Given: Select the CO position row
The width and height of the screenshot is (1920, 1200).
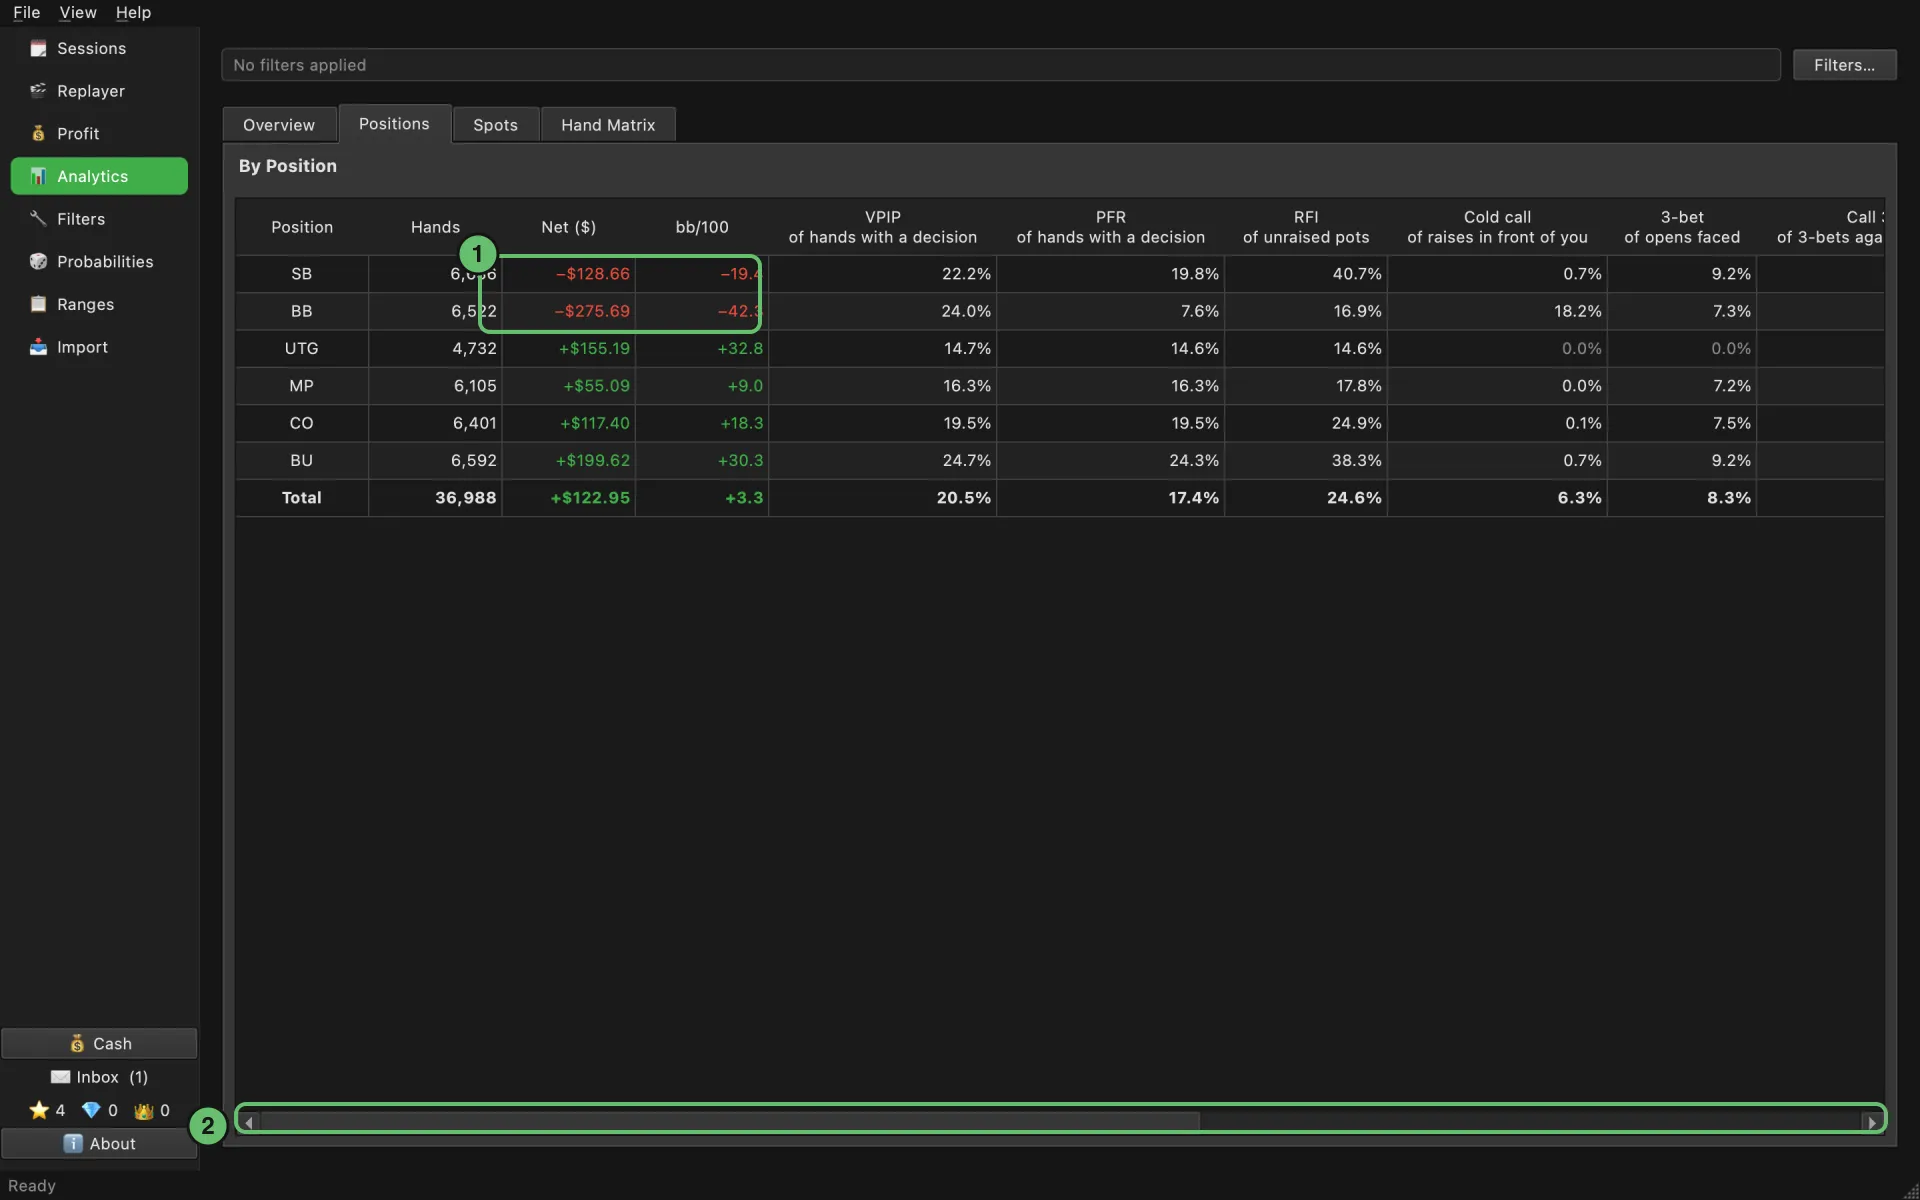Looking at the screenshot, I should pyautogui.click(x=1060, y=423).
